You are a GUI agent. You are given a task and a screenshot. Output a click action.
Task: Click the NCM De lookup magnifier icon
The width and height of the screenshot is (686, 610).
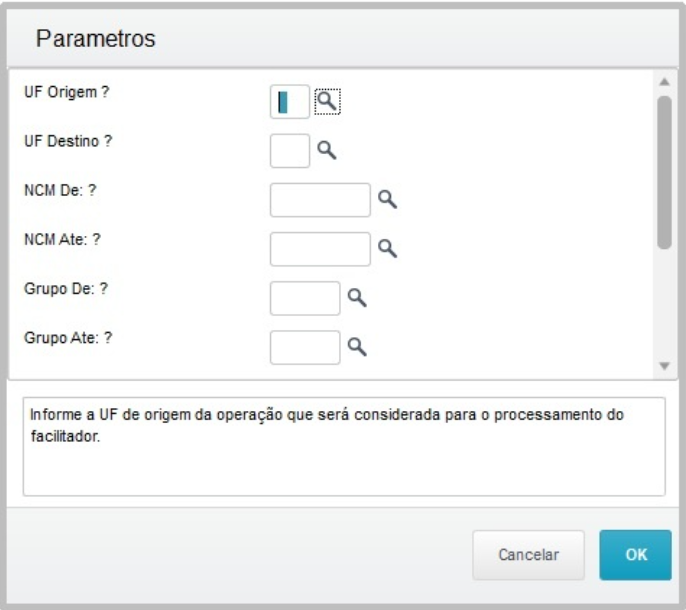tap(387, 199)
